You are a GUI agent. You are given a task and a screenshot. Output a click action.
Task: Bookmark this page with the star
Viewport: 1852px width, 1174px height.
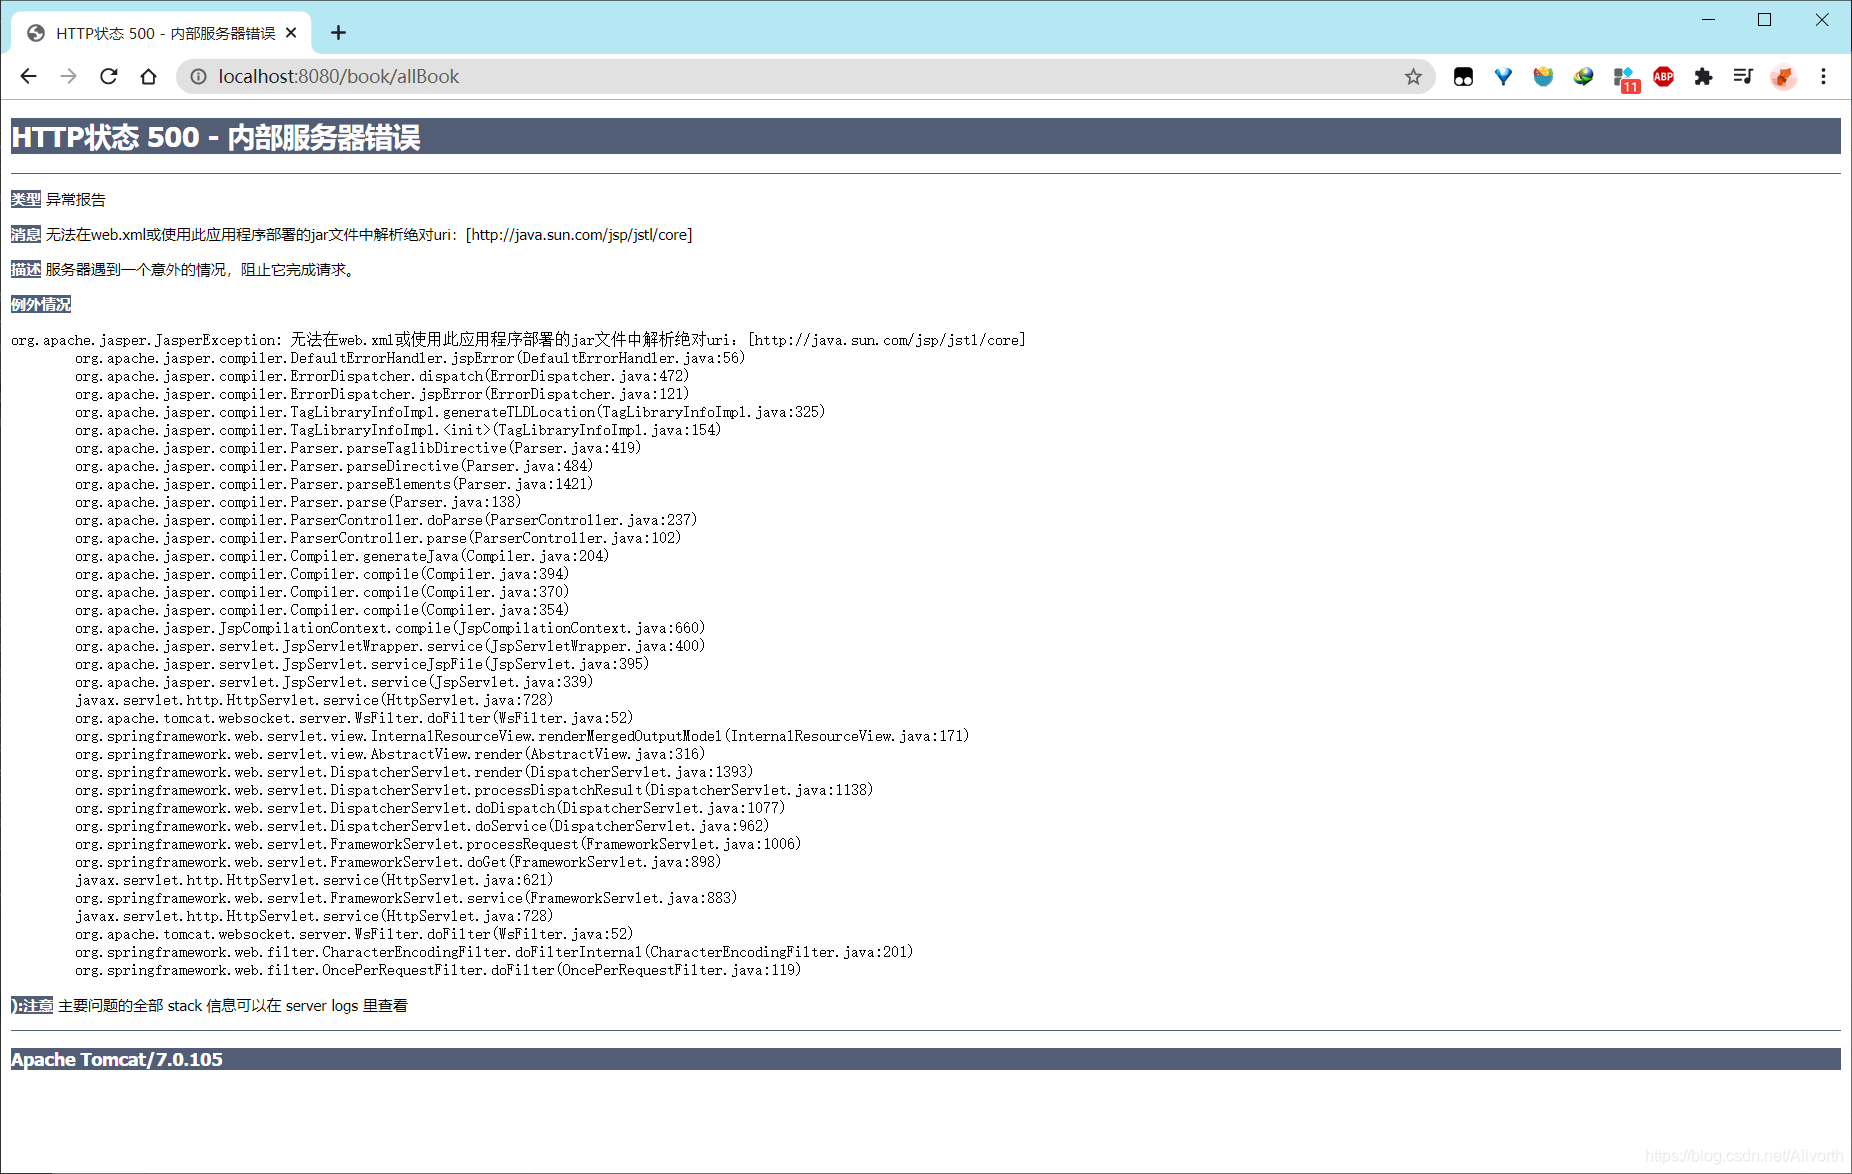pyautogui.click(x=1412, y=76)
